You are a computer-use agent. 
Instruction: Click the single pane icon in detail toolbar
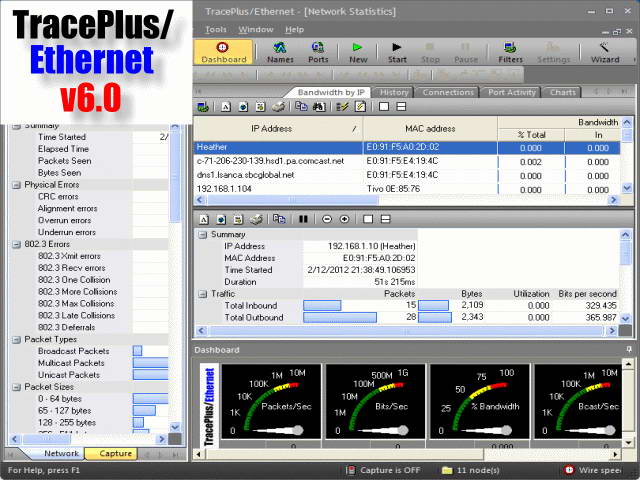tap(368, 220)
